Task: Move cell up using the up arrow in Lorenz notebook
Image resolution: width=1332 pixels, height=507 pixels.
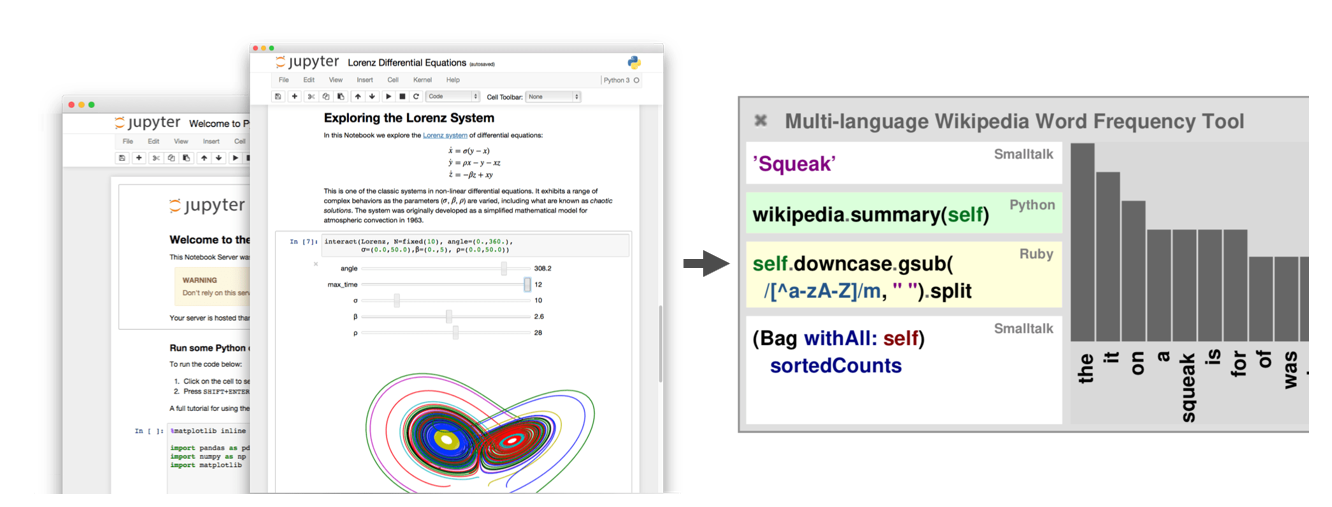Action: tap(357, 97)
